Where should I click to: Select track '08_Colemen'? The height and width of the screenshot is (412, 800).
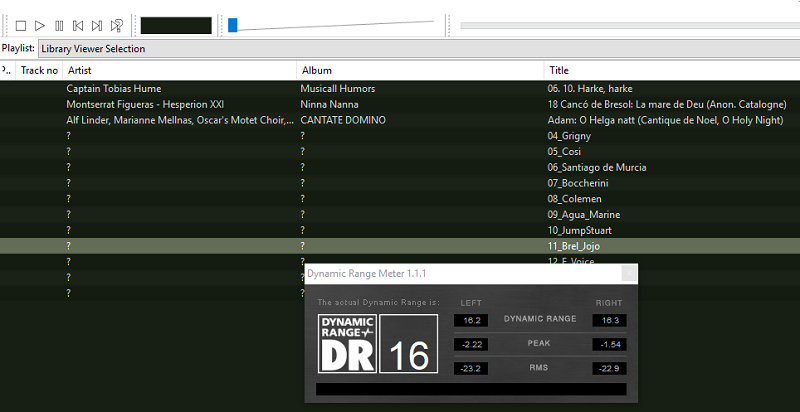tap(574, 199)
